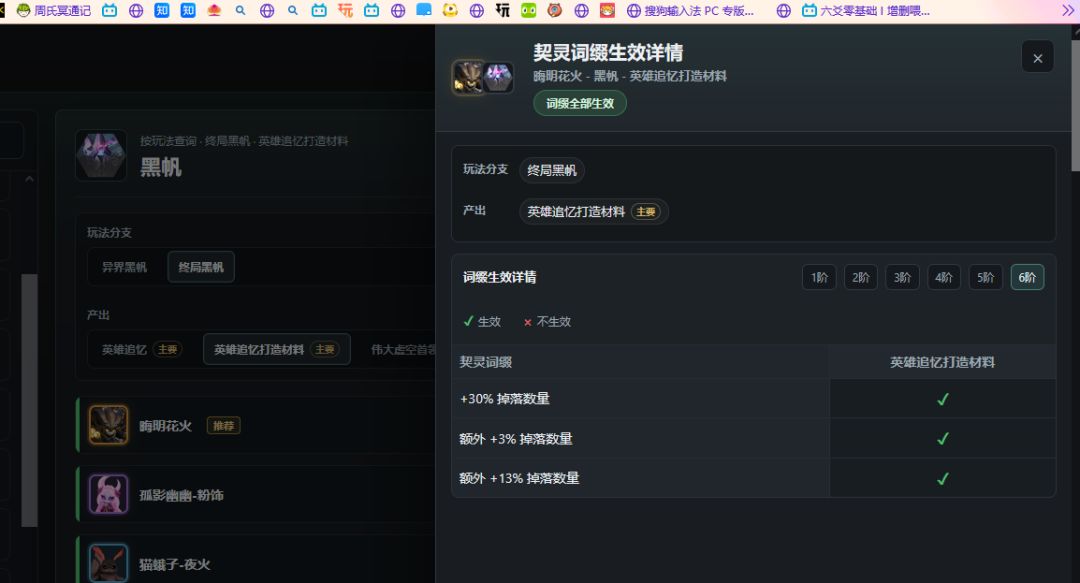This screenshot has width=1080, height=583.
Task: Open the red lotus bookmark icon
Action: click(214, 10)
